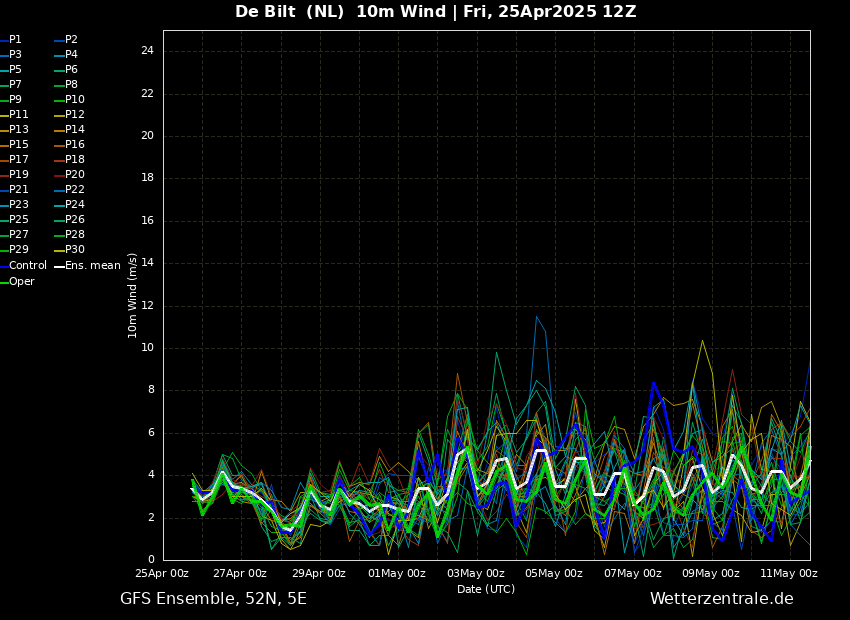
Task: Click the 25Apr 00z tick label
Action: [162, 574]
